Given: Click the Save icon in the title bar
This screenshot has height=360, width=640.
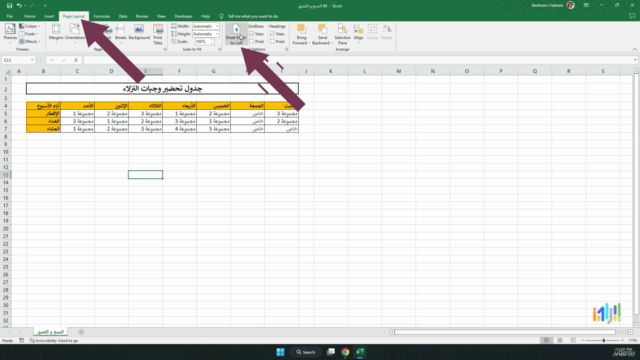Looking at the screenshot, I should (9, 6).
